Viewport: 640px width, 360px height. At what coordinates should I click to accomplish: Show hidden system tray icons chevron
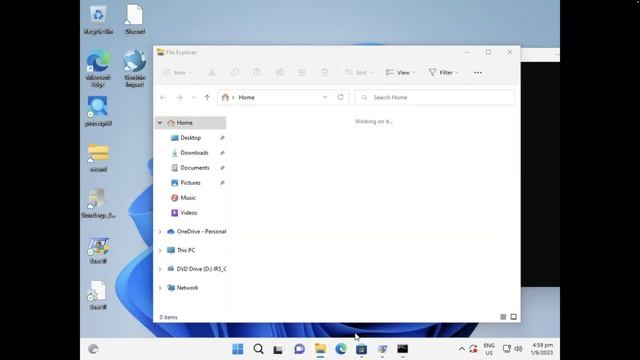pyautogui.click(x=462, y=349)
